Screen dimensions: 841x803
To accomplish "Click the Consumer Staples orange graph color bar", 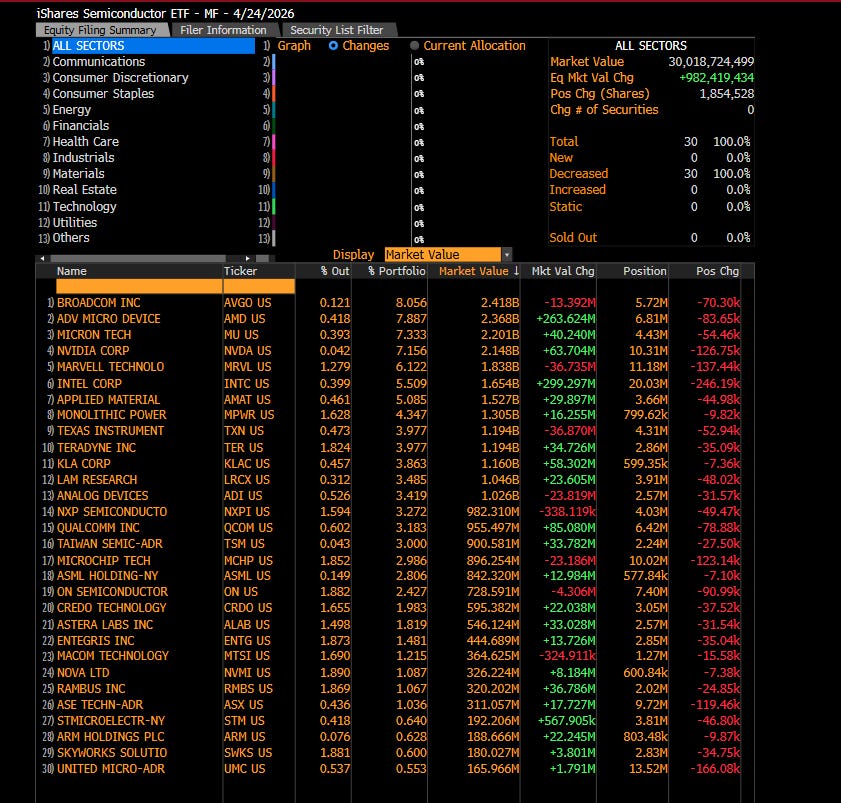I will [274, 94].
